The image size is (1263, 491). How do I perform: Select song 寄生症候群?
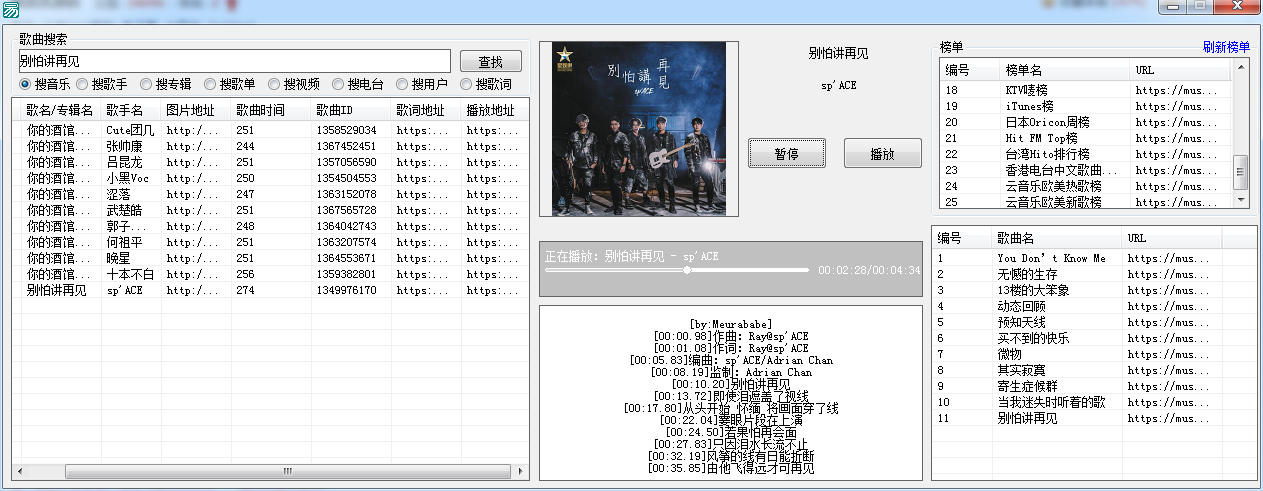coord(1094,386)
